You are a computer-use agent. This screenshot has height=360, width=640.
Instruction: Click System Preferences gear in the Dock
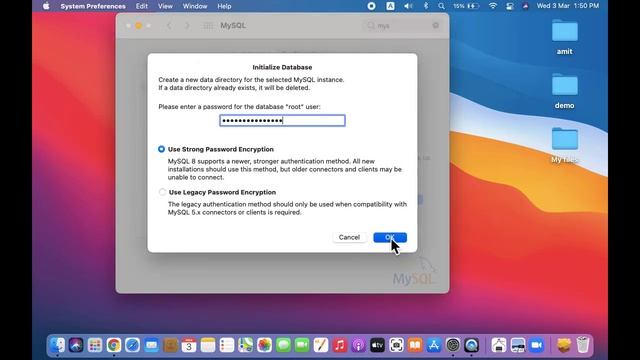tap(453, 345)
